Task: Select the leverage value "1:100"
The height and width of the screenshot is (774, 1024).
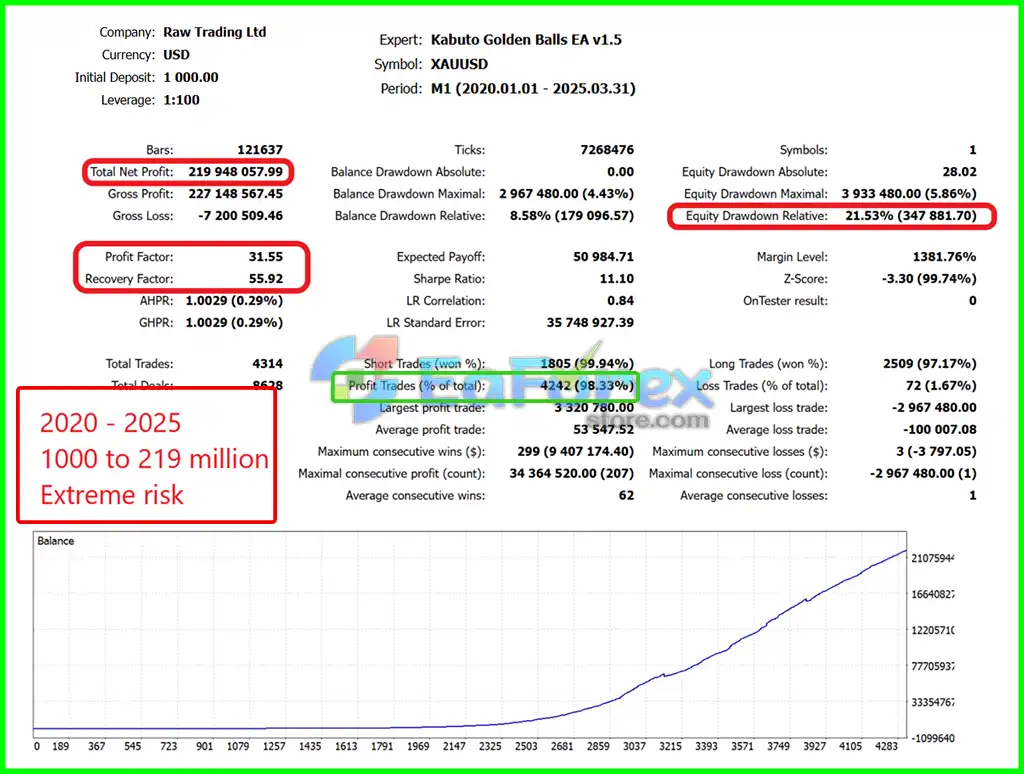Action: click(182, 100)
